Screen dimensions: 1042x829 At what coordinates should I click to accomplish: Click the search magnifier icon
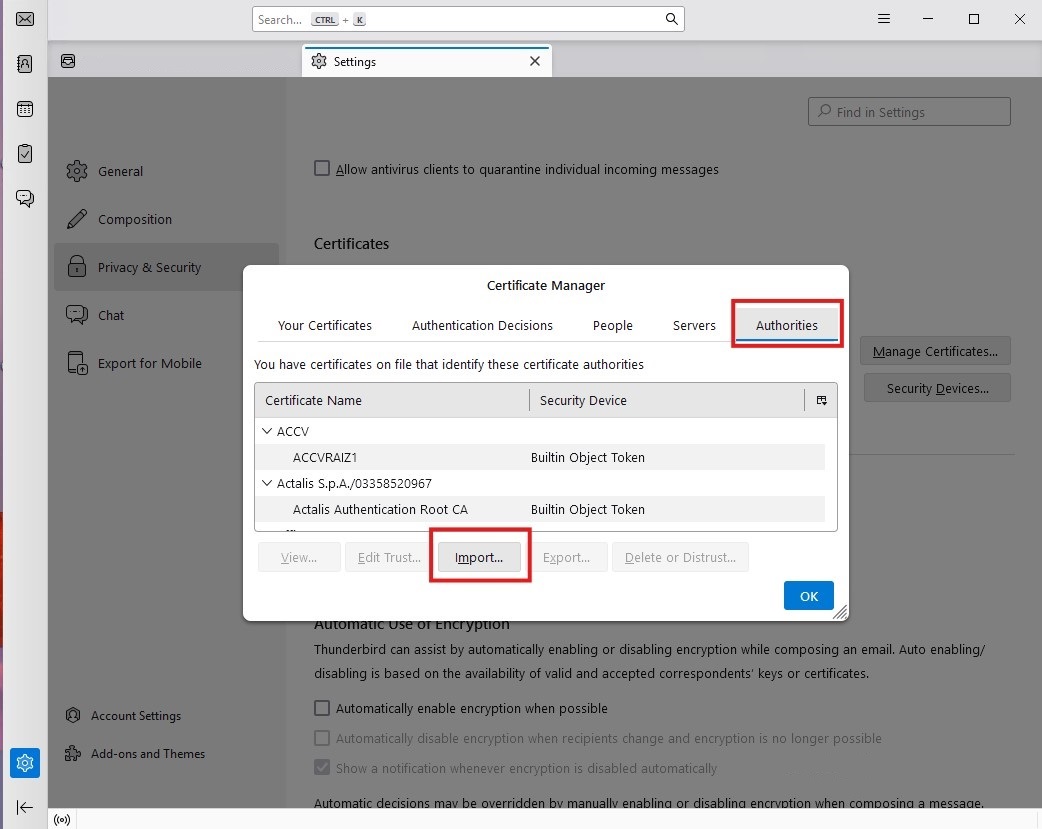[x=671, y=19]
